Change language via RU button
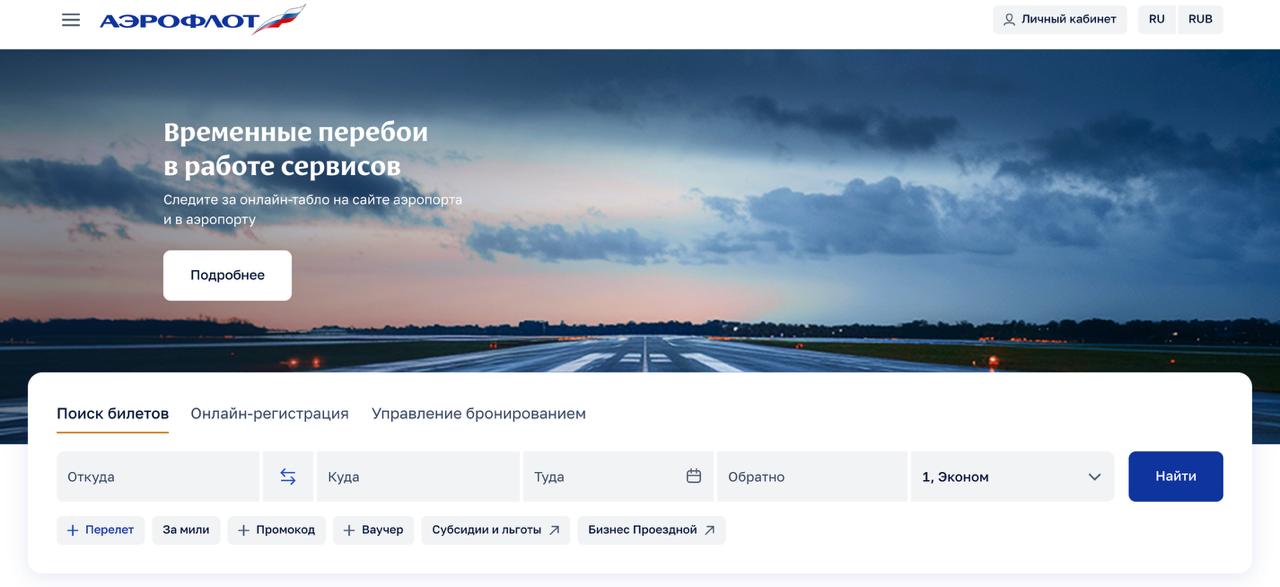This screenshot has width=1280, height=587. (x=1157, y=20)
